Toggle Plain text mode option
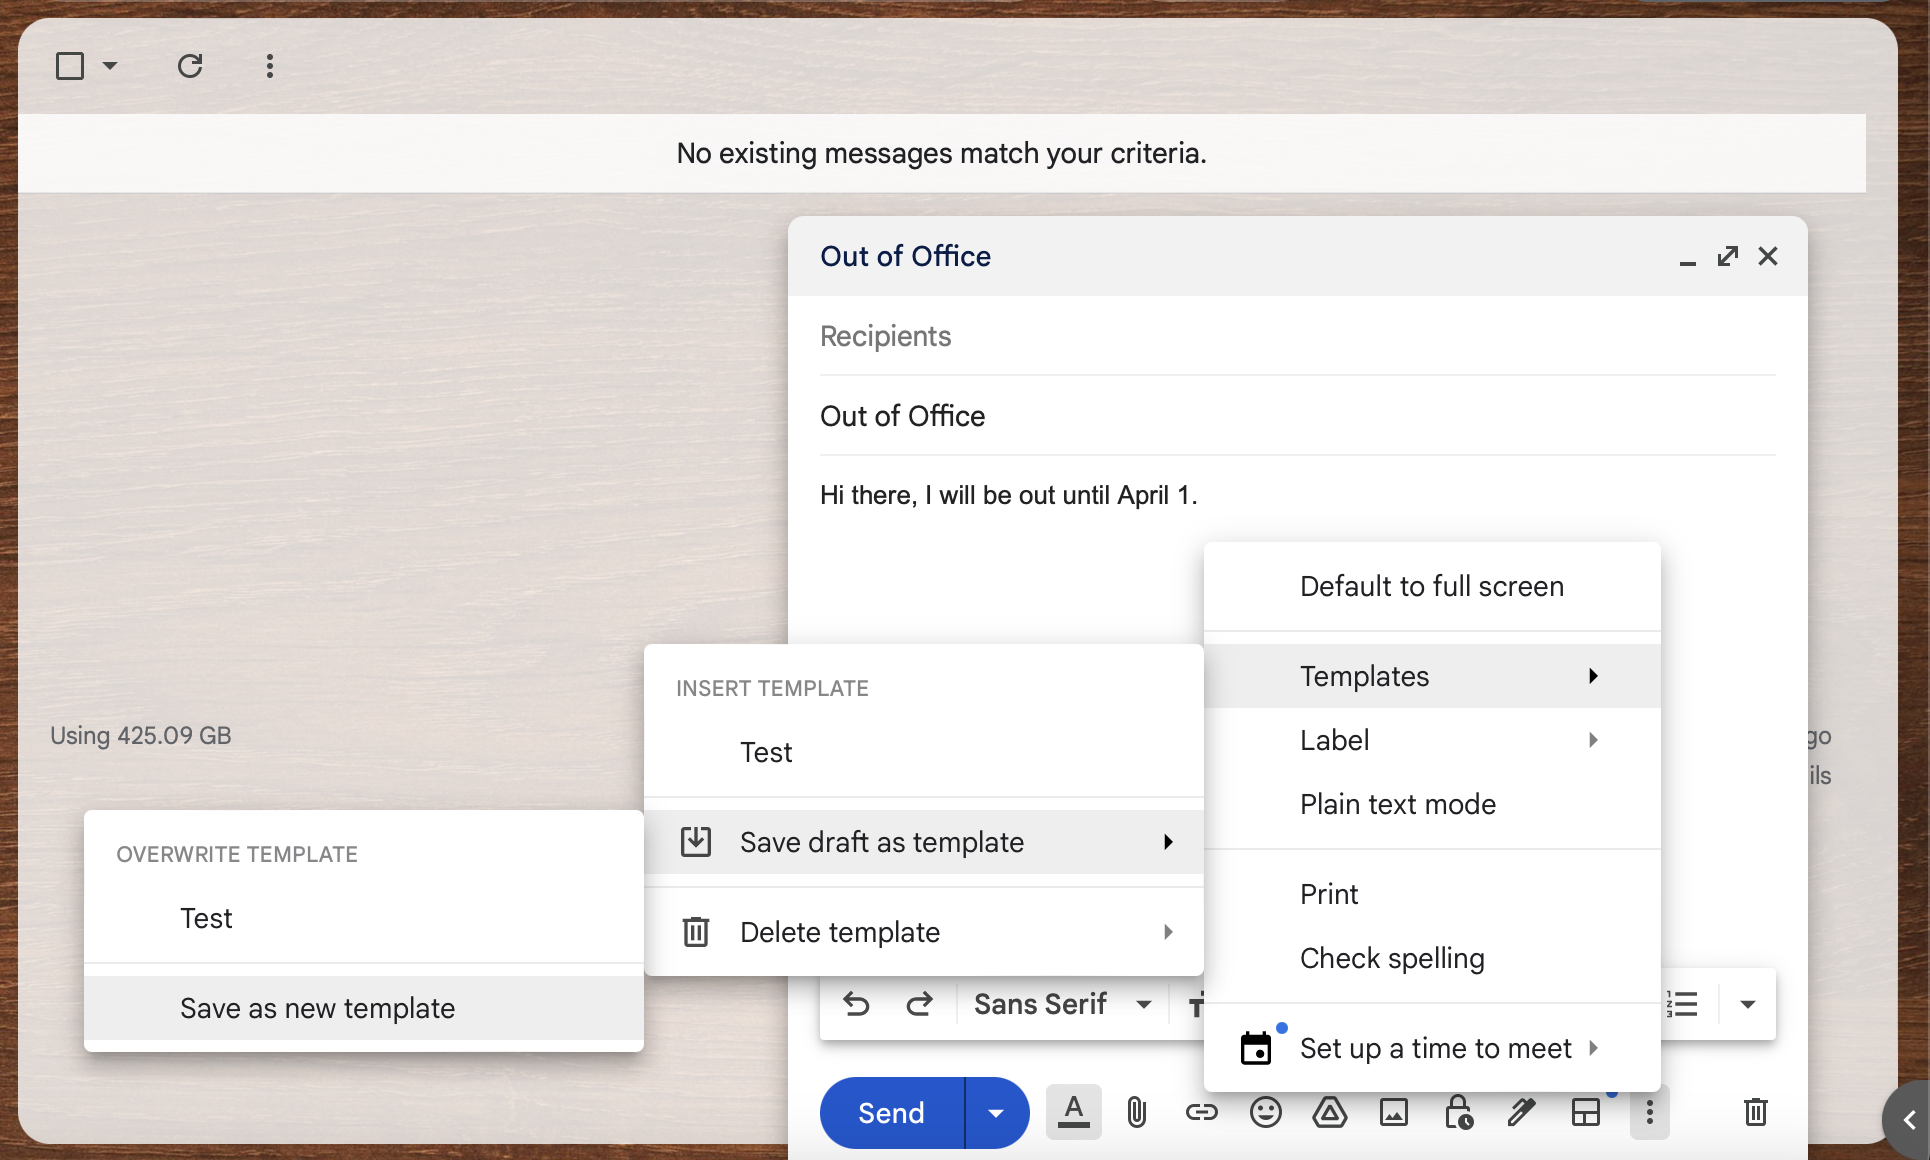 1397,804
